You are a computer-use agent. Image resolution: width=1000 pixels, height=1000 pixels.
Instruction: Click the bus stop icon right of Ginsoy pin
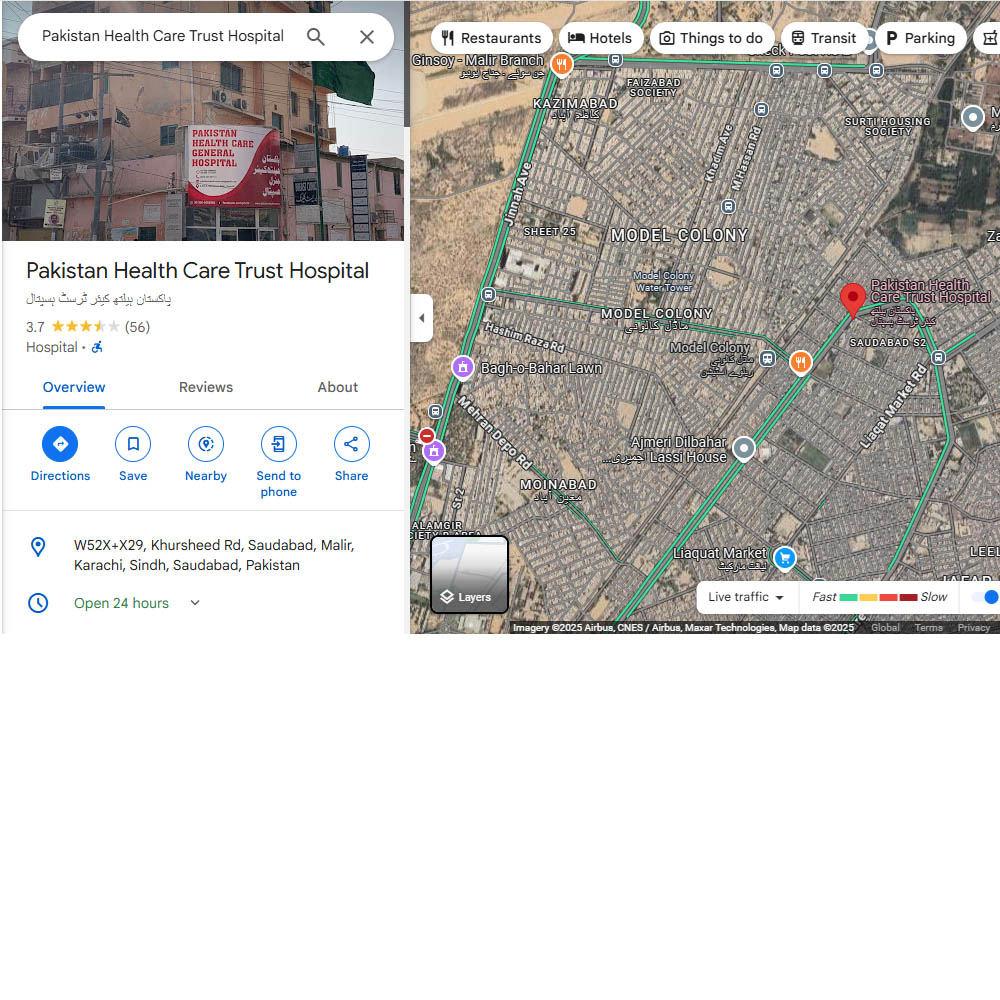coord(615,60)
